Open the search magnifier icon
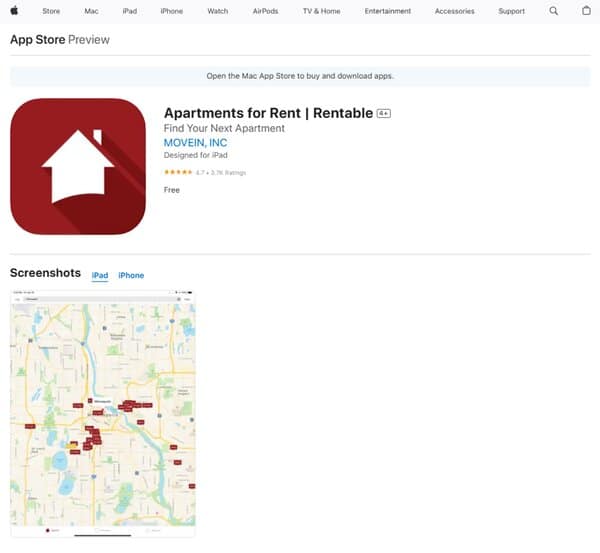 click(553, 11)
